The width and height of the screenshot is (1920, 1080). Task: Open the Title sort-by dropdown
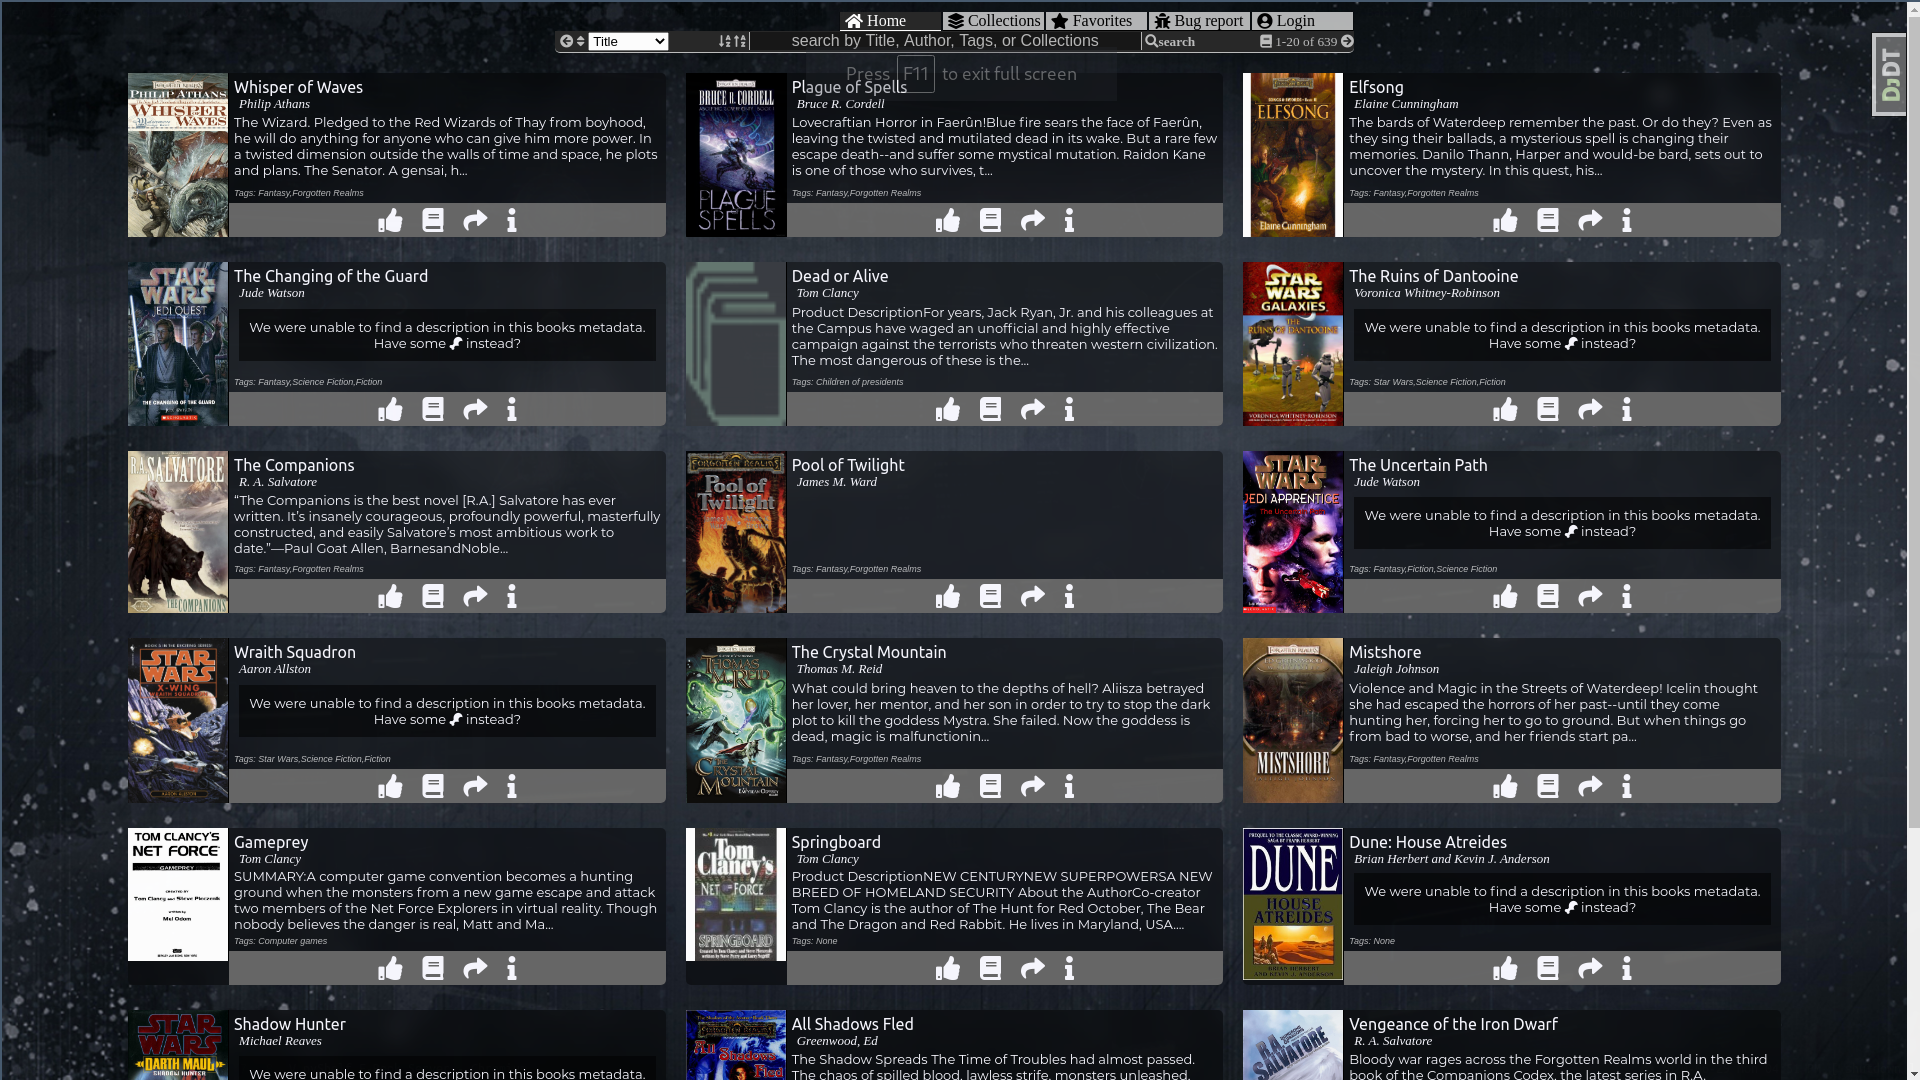tap(627, 42)
